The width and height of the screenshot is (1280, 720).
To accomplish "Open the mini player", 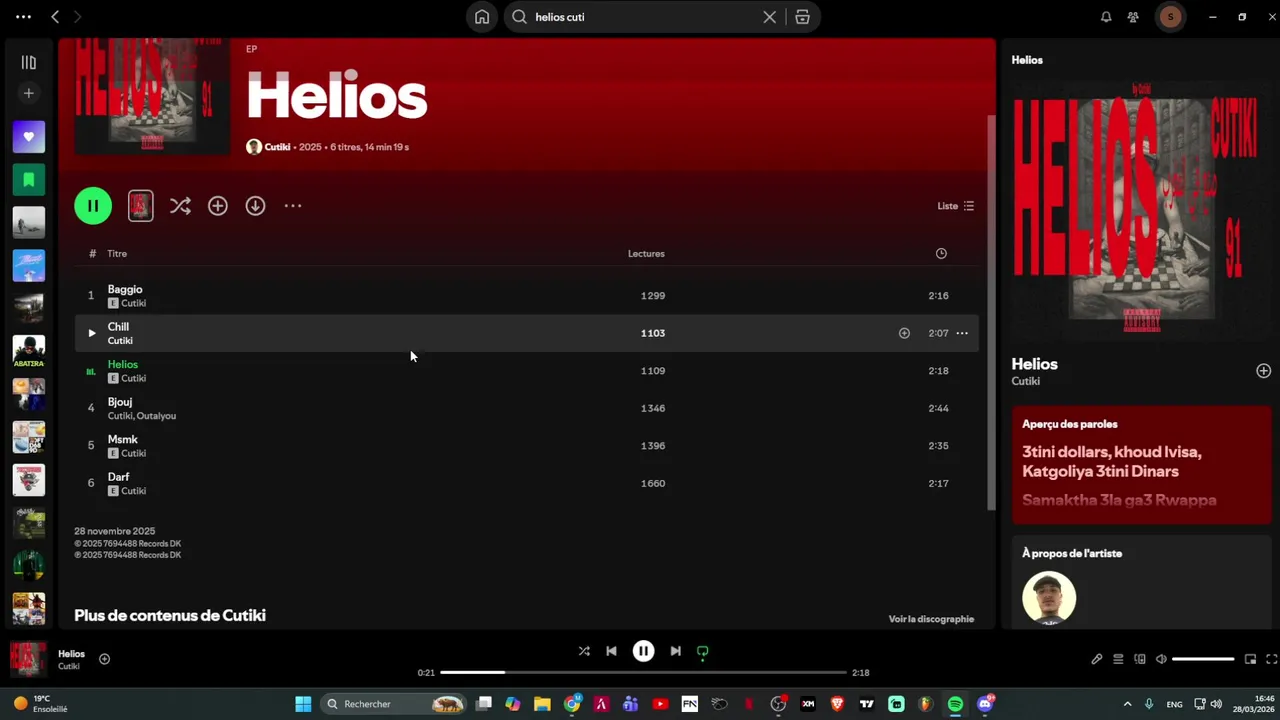I will click(1250, 659).
